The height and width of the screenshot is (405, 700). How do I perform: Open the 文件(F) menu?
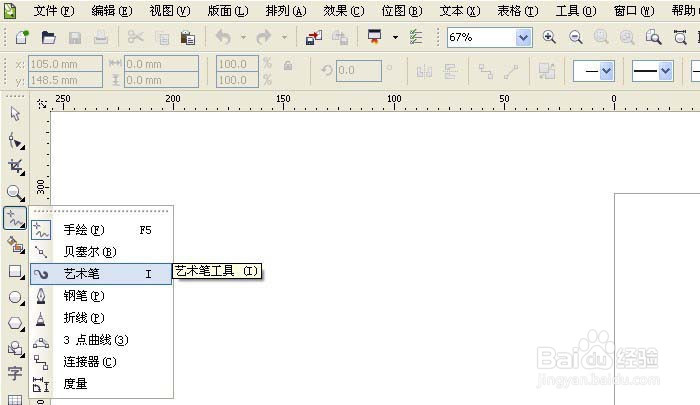(x=54, y=11)
